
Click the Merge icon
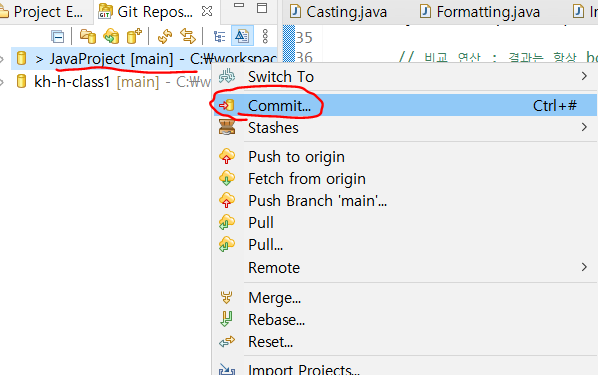[x=226, y=297]
